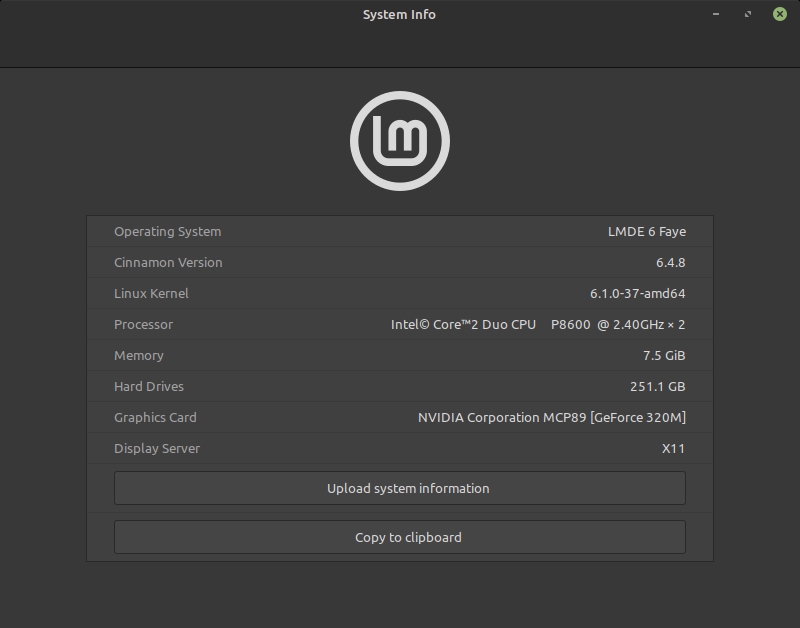Click the Linux Mint logo

tap(400, 141)
